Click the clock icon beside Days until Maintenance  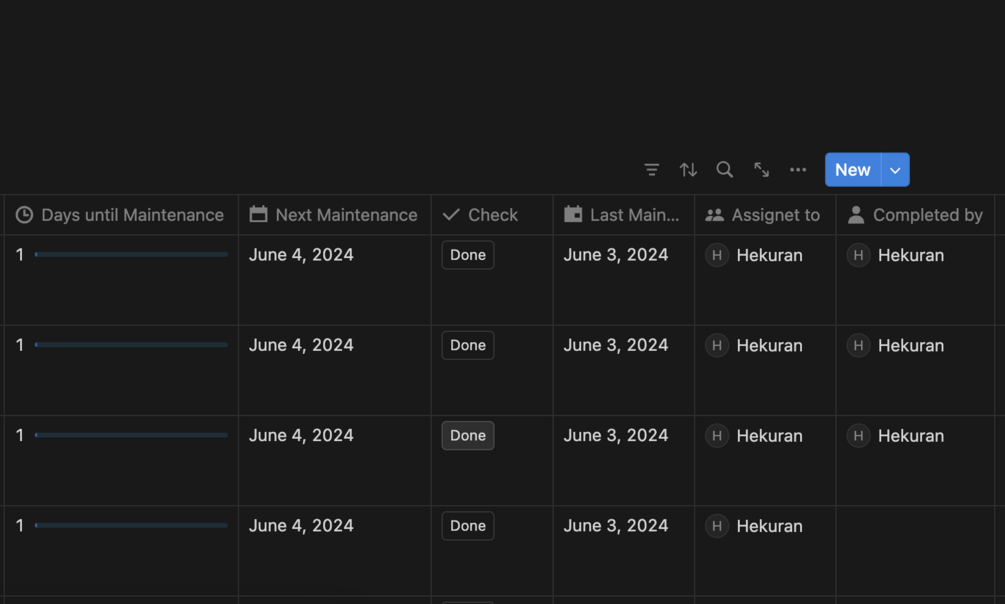(x=25, y=215)
